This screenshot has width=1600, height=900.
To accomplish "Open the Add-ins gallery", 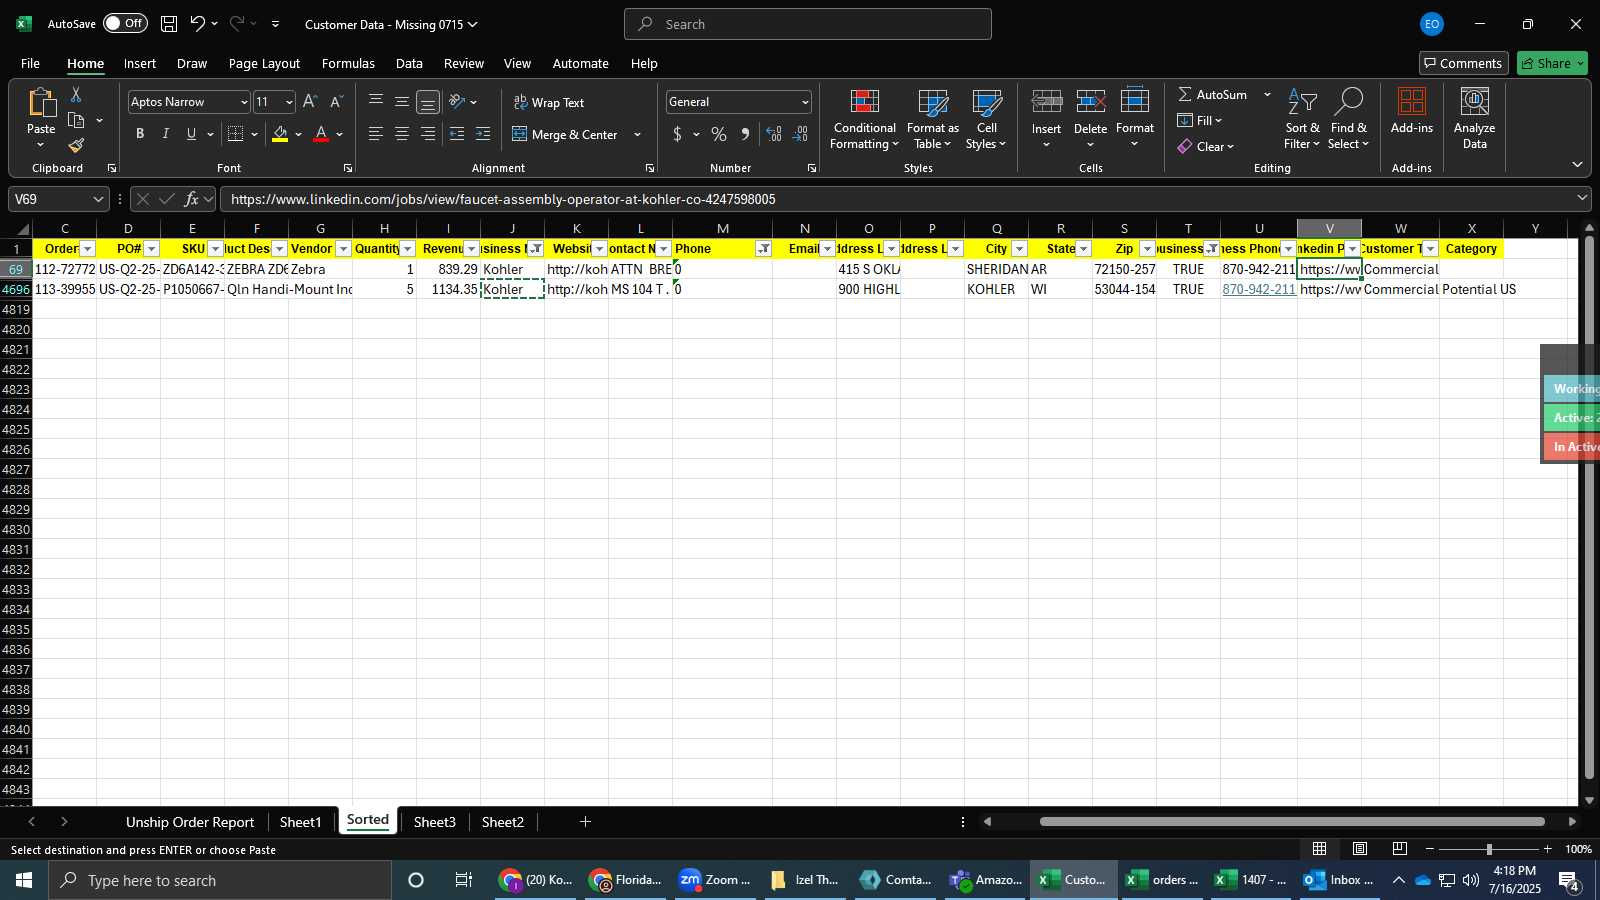I will [1411, 112].
